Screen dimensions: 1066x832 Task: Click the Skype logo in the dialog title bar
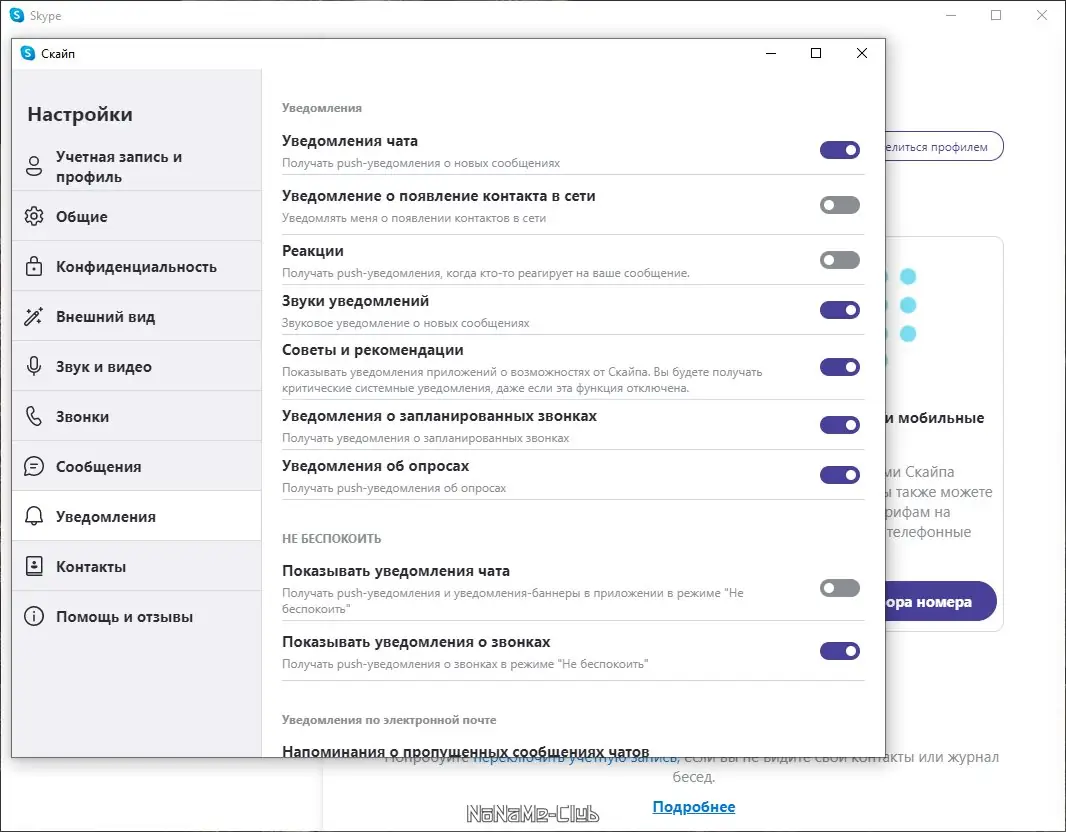point(28,53)
